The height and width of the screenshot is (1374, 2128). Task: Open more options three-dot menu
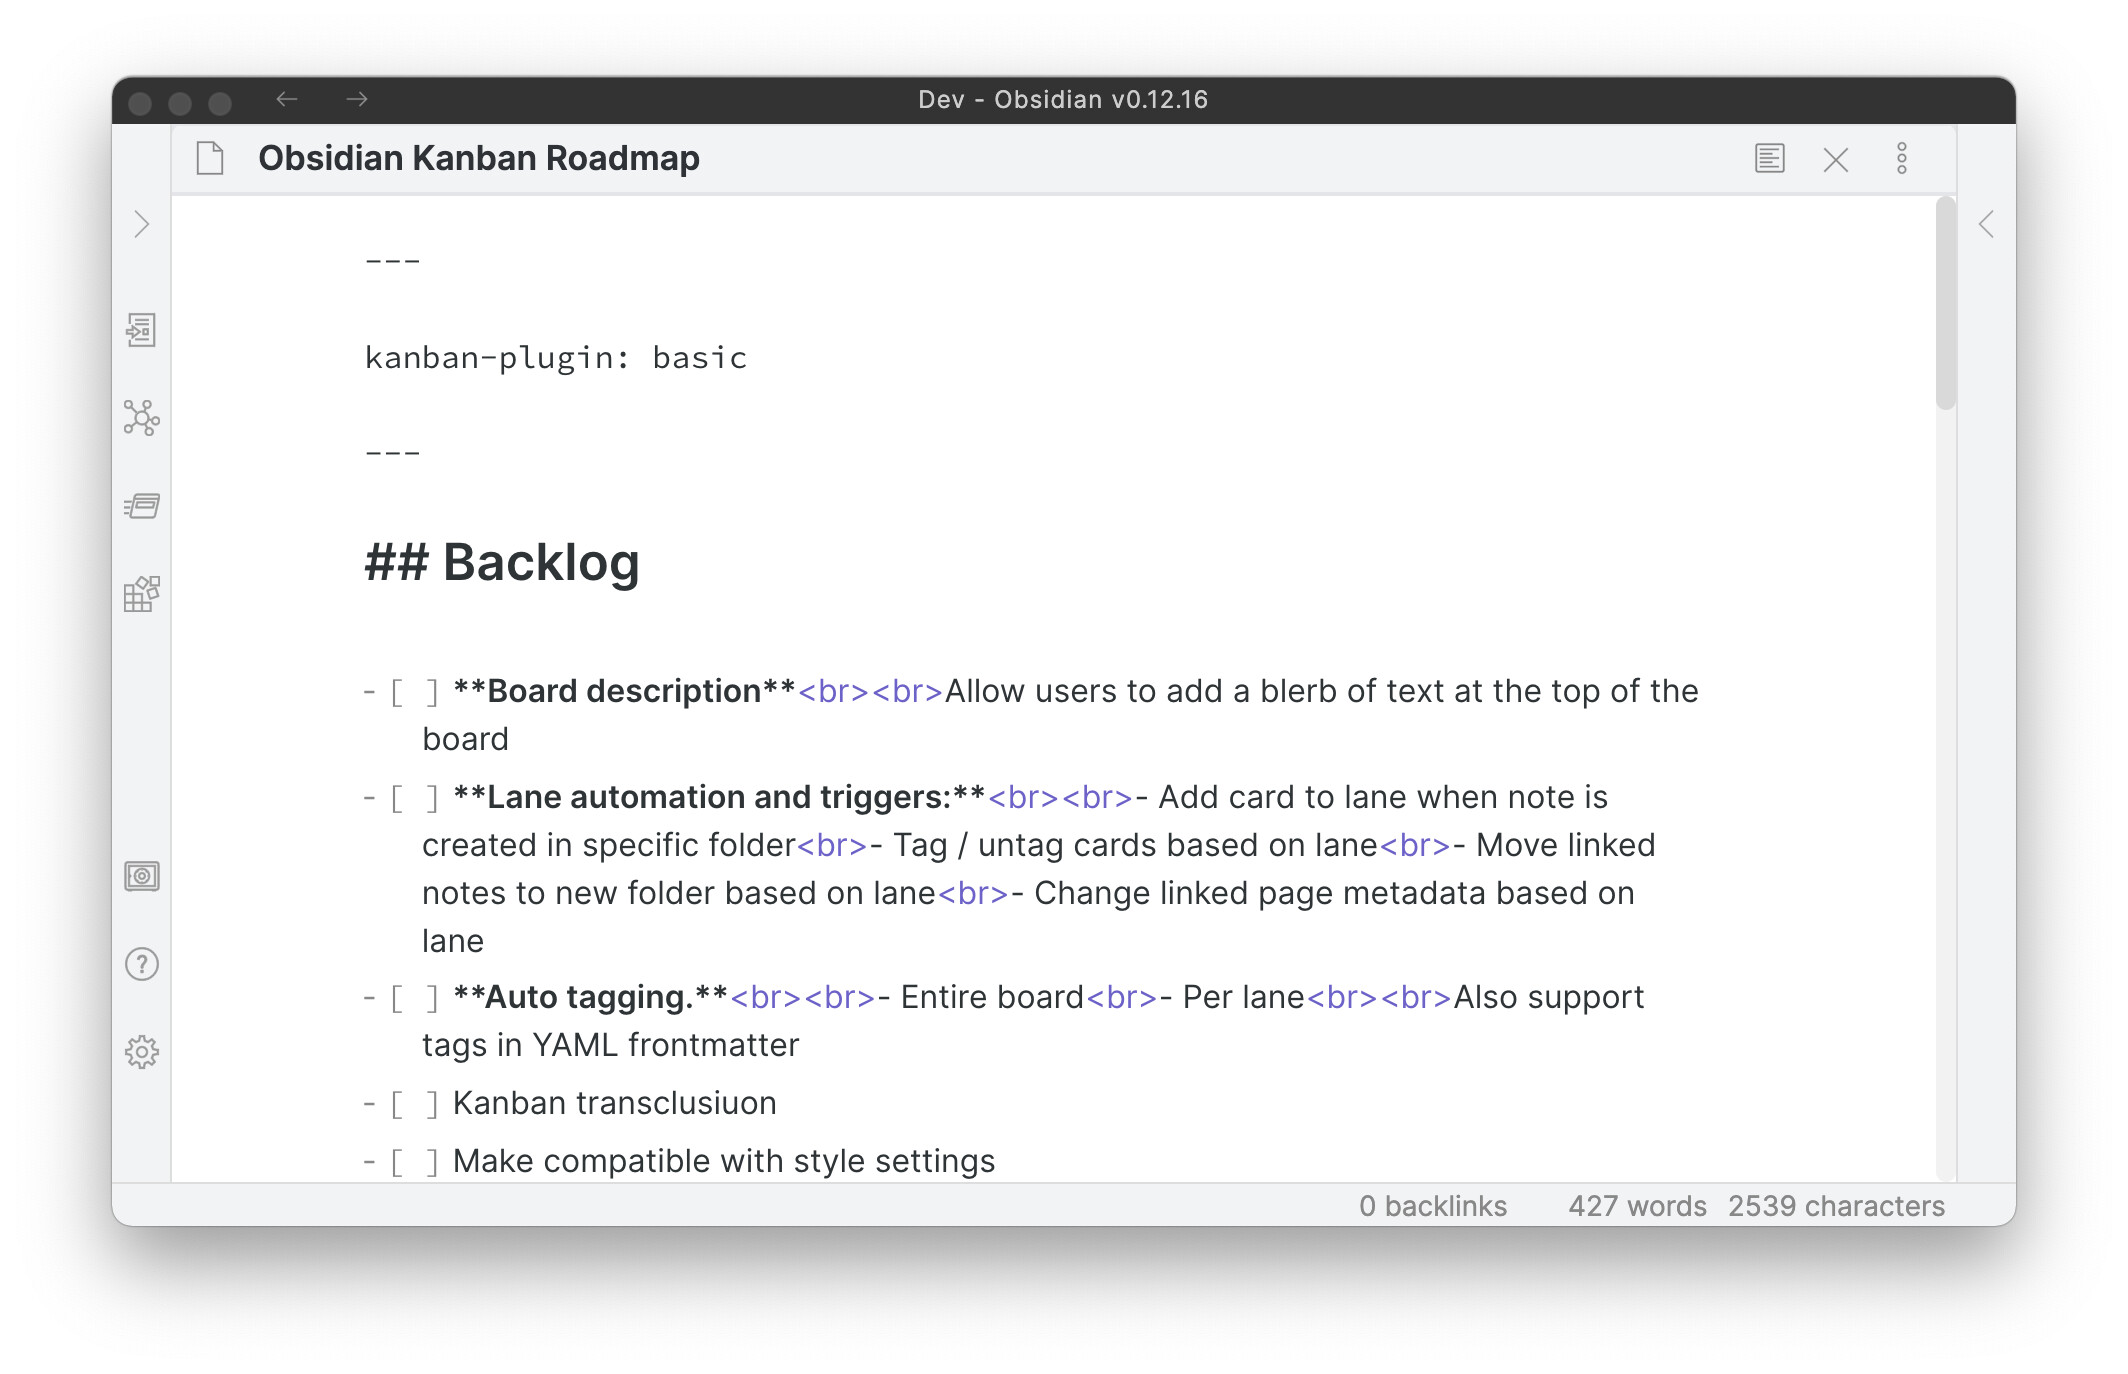tap(1901, 159)
